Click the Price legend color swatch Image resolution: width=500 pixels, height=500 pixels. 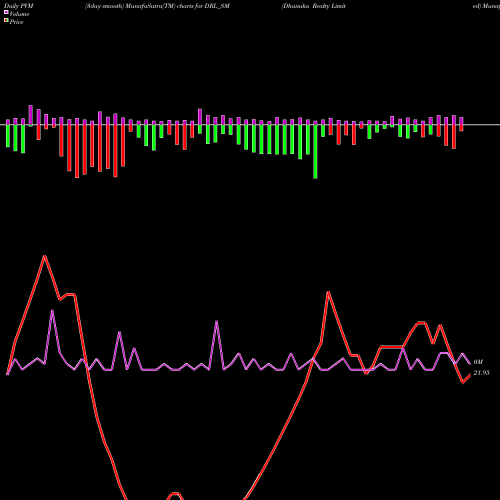(6, 20)
